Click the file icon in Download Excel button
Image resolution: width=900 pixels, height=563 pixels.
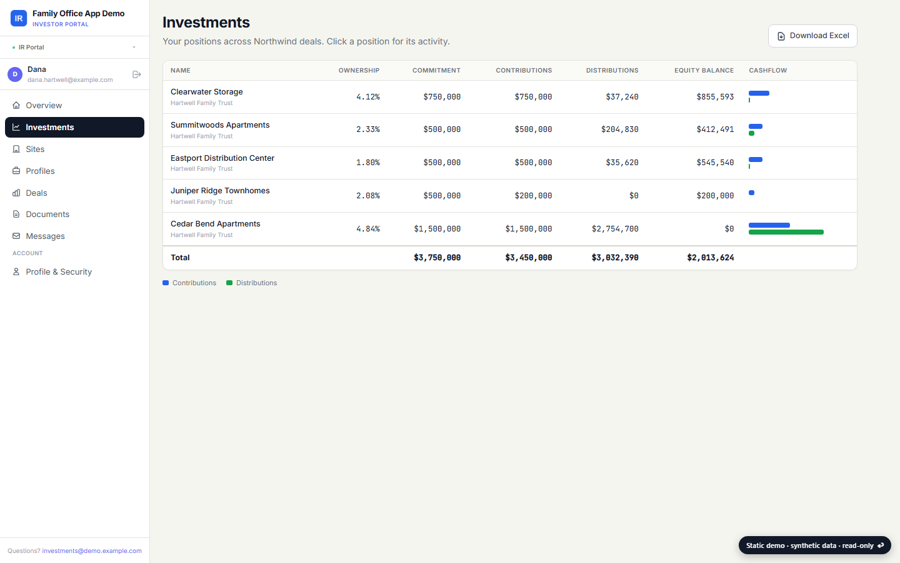pos(781,36)
